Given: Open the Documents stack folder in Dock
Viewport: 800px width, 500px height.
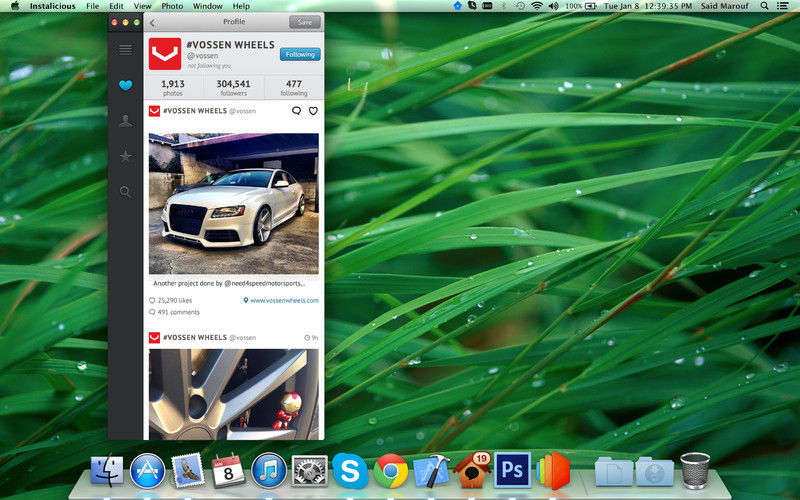Looking at the screenshot, I should (614, 471).
